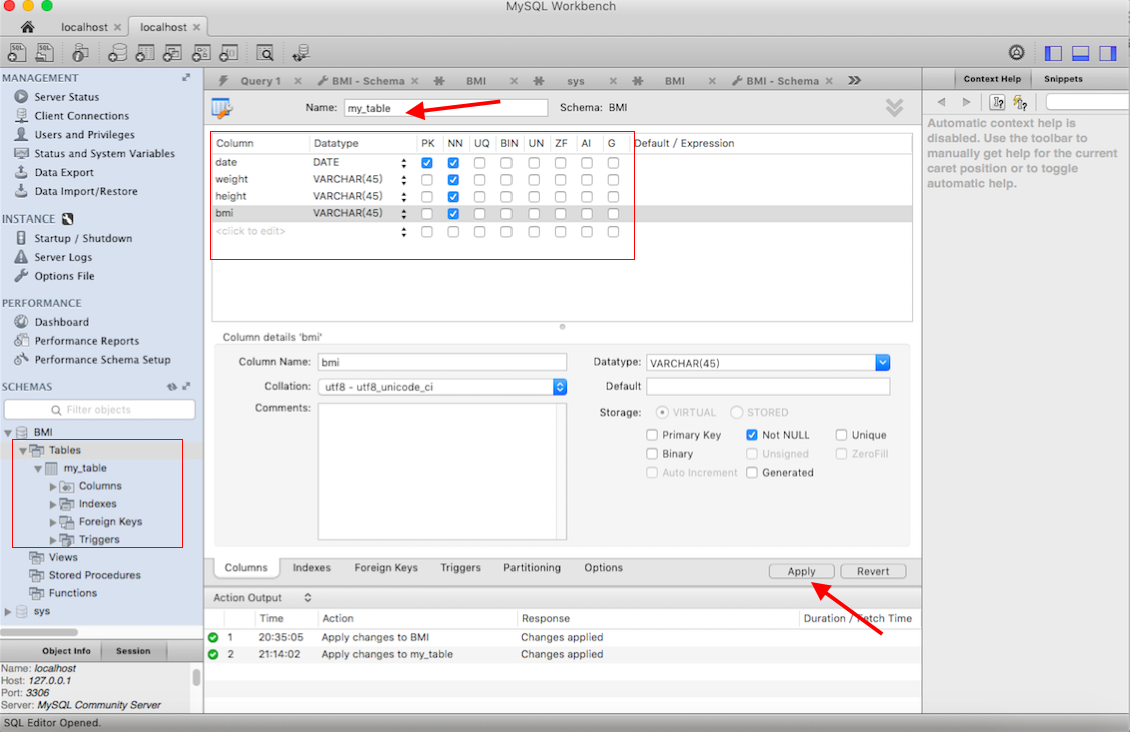
Task: Switch to the Indexes tab
Action: tap(311, 568)
